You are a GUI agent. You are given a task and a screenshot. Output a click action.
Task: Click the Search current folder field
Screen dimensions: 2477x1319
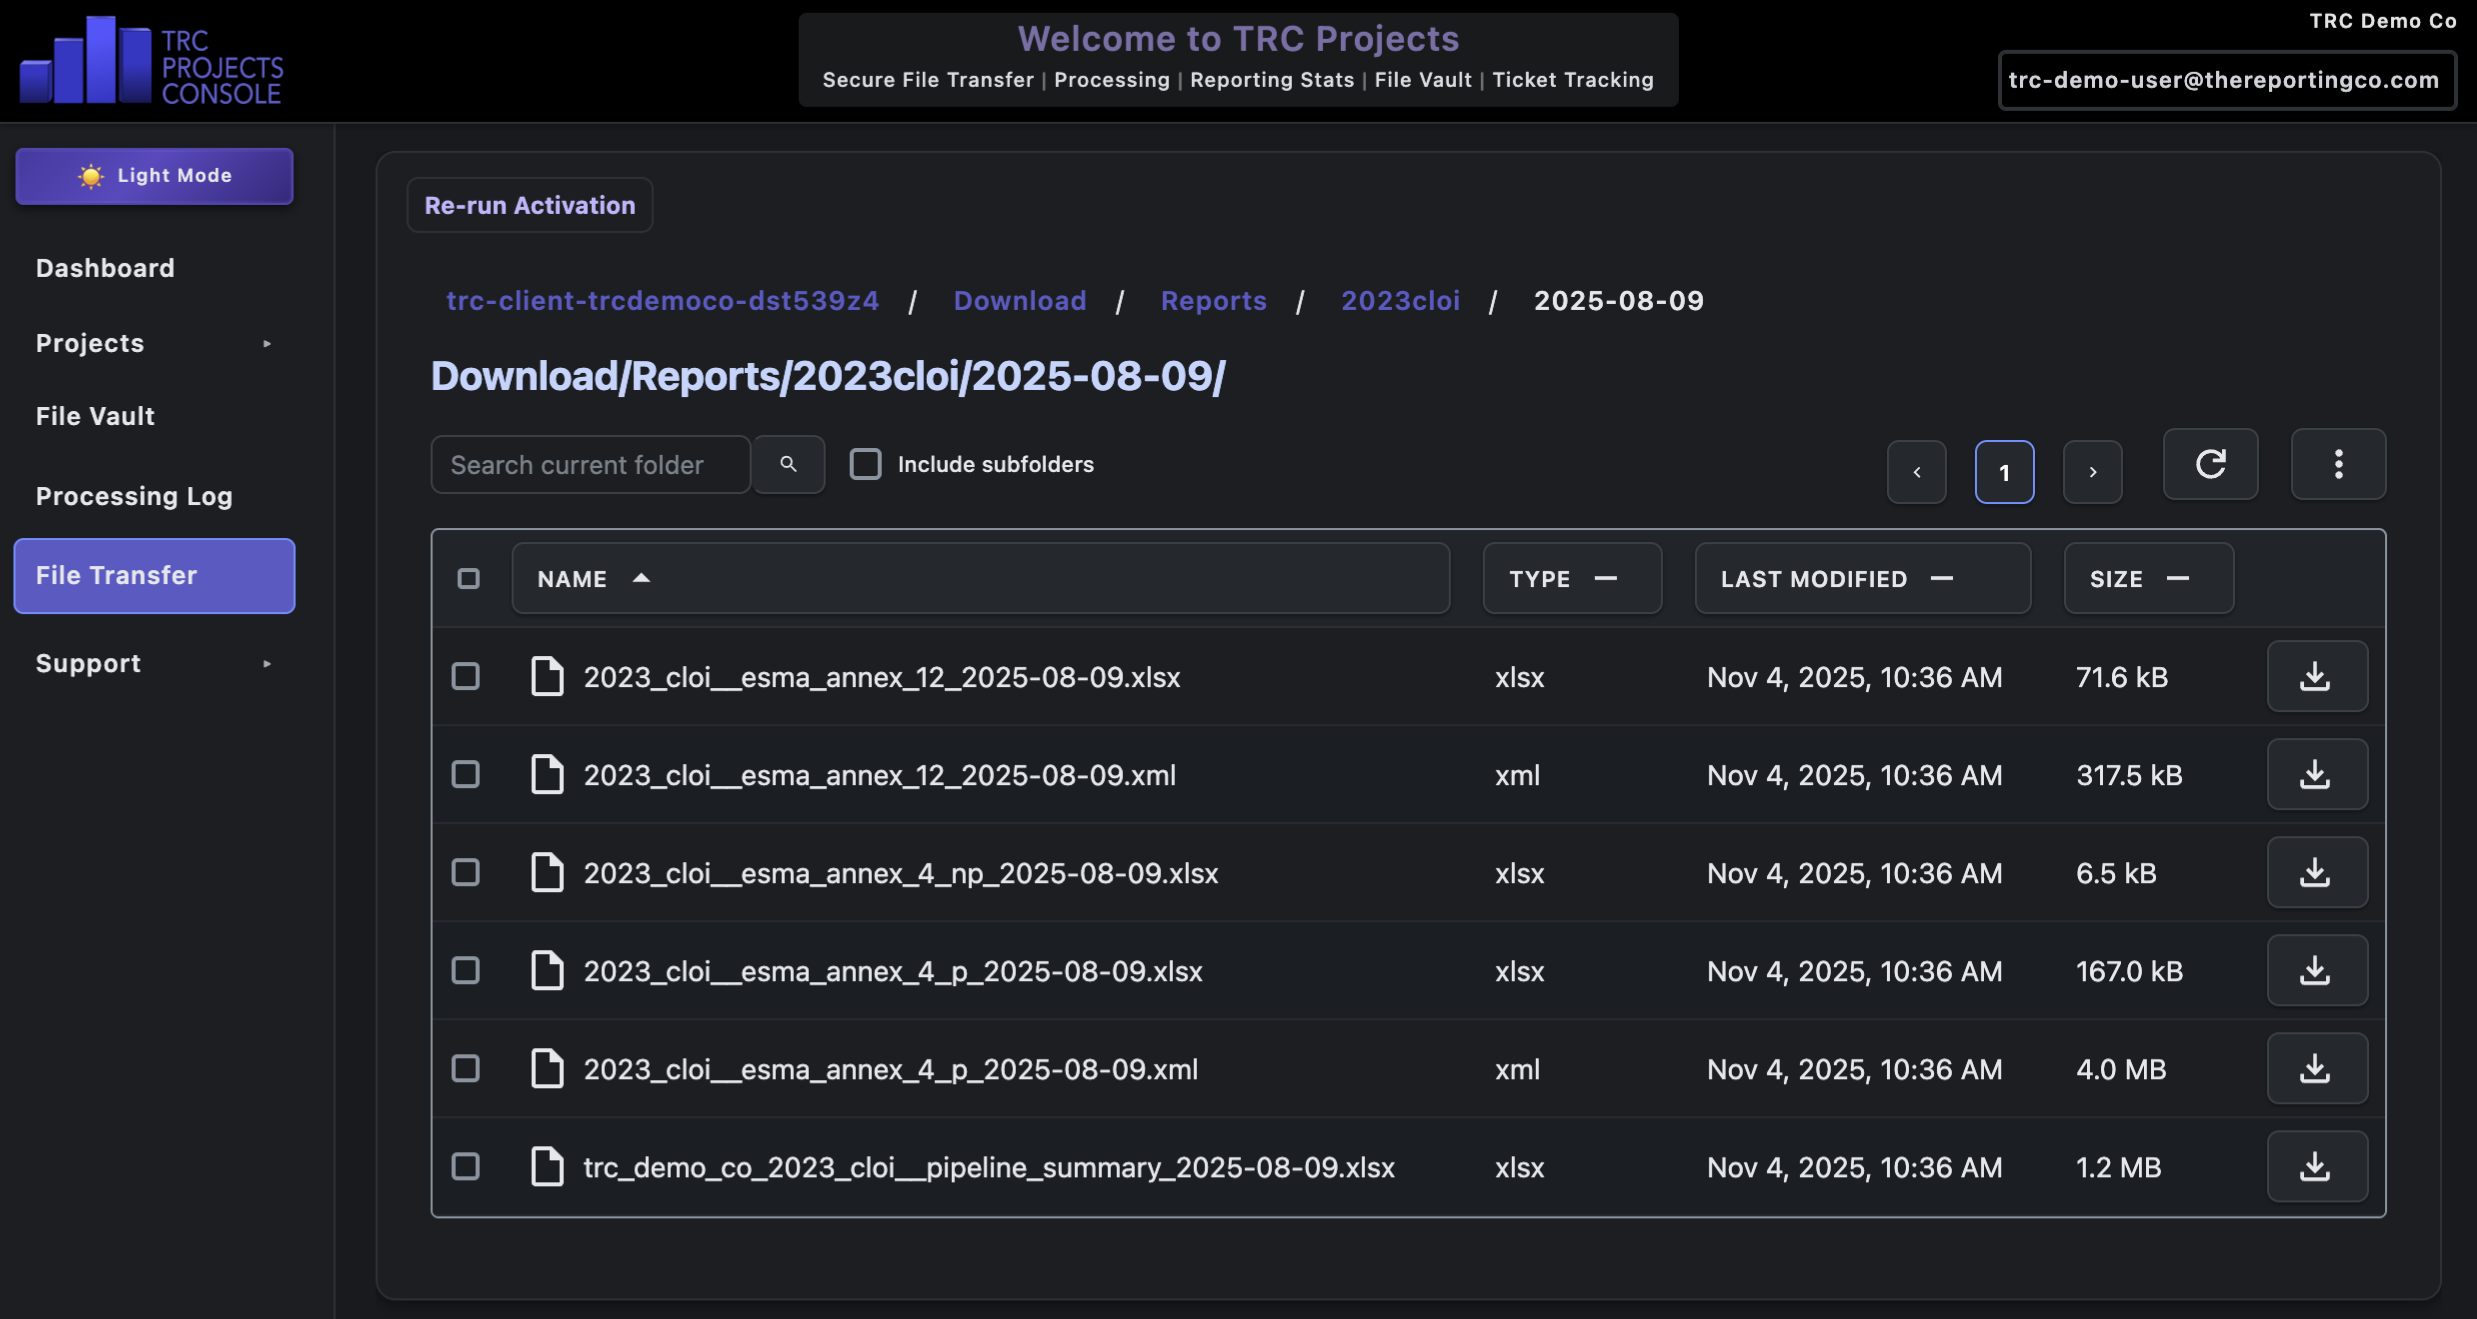[x=590, y=465]
